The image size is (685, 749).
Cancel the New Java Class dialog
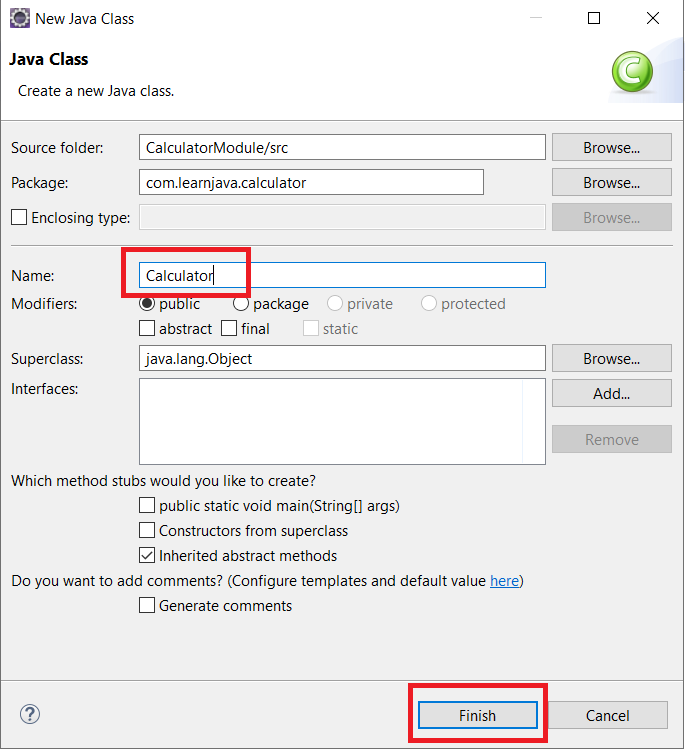(607, 715)
